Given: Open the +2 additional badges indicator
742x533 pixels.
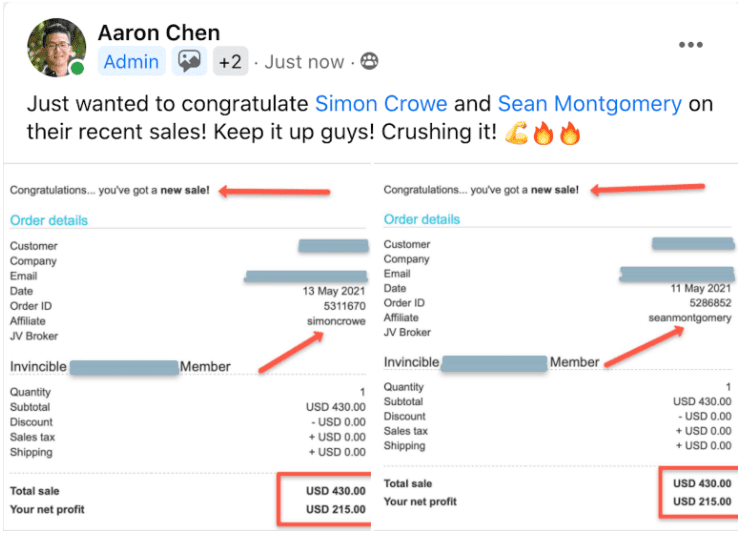Looking at the screenshot, I should [230, 62].
